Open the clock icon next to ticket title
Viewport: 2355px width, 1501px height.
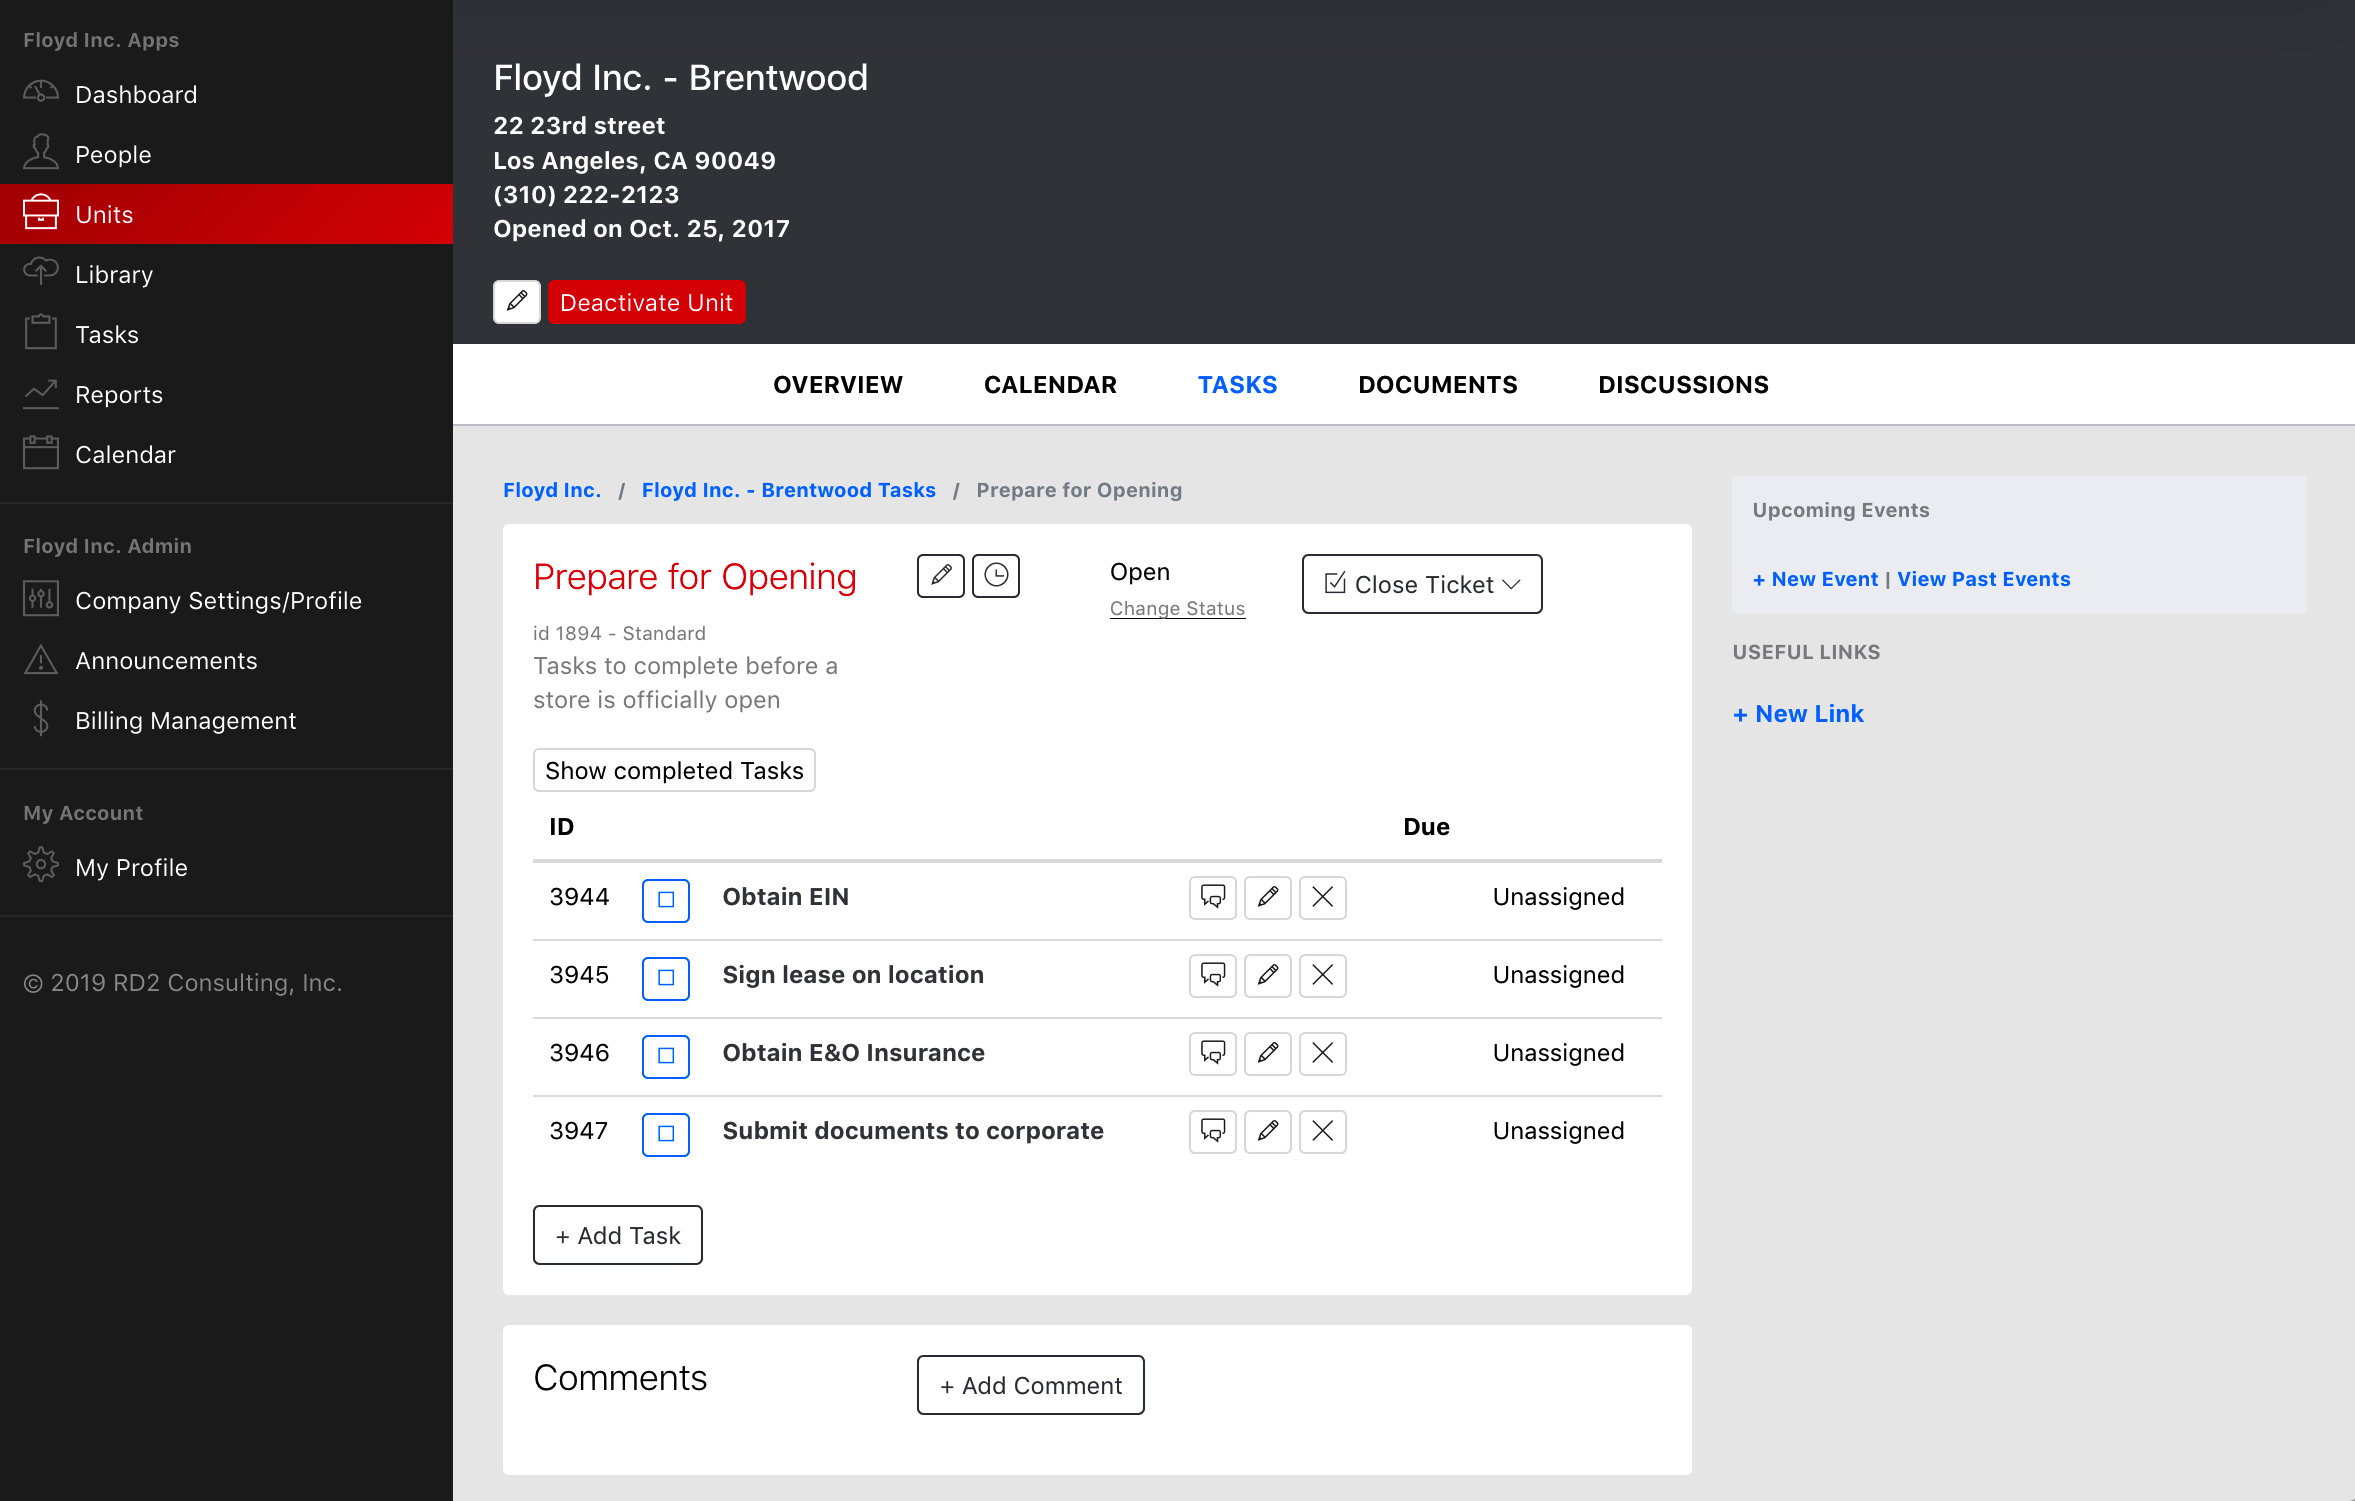click(x=996, y=576)
